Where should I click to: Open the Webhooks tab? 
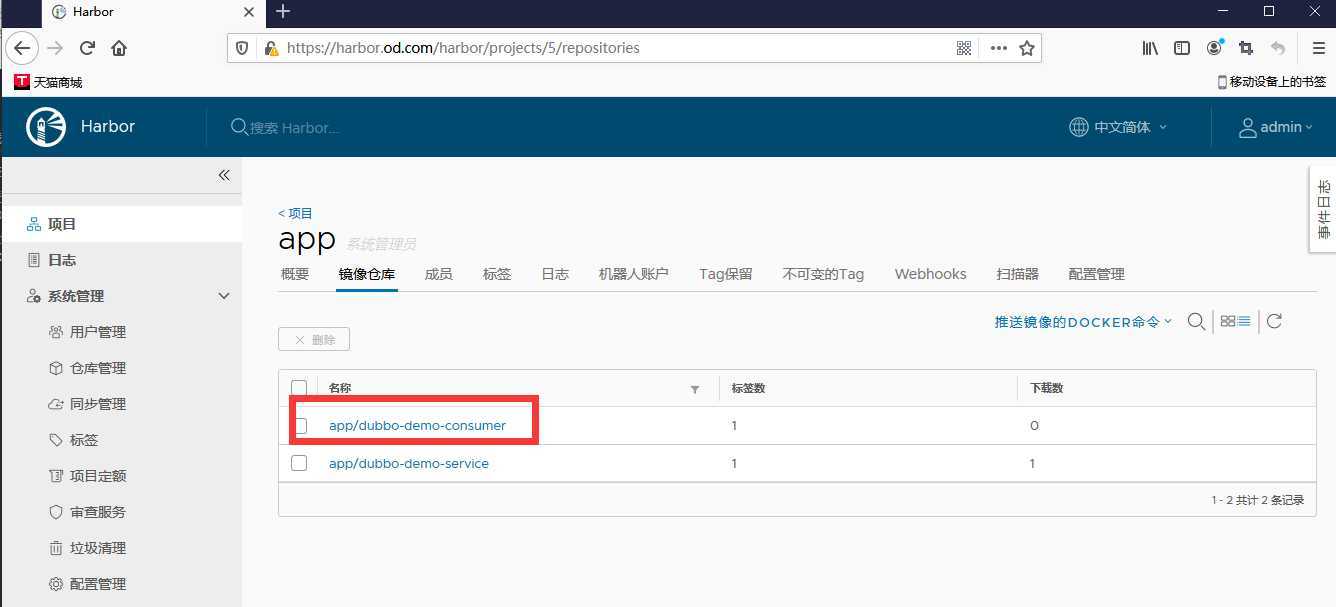(931, 274)
